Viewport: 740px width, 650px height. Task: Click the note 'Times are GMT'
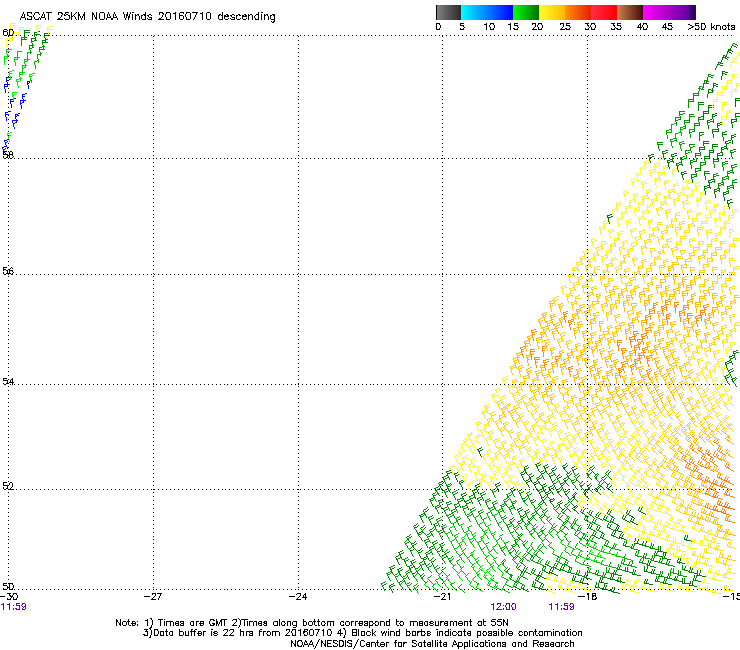[192, 623]
